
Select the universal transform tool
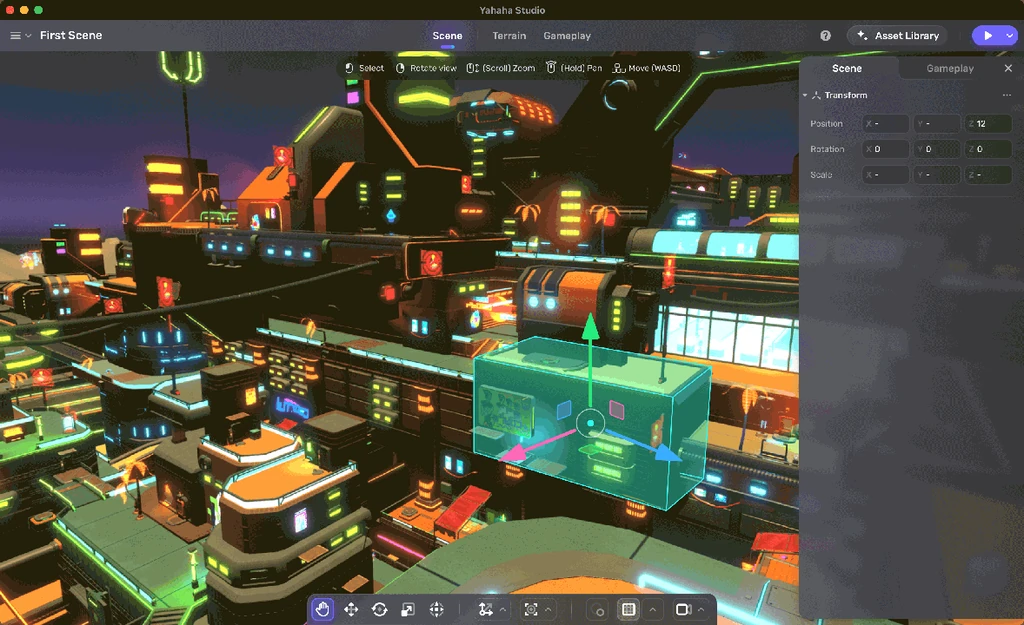coord(436,609)
